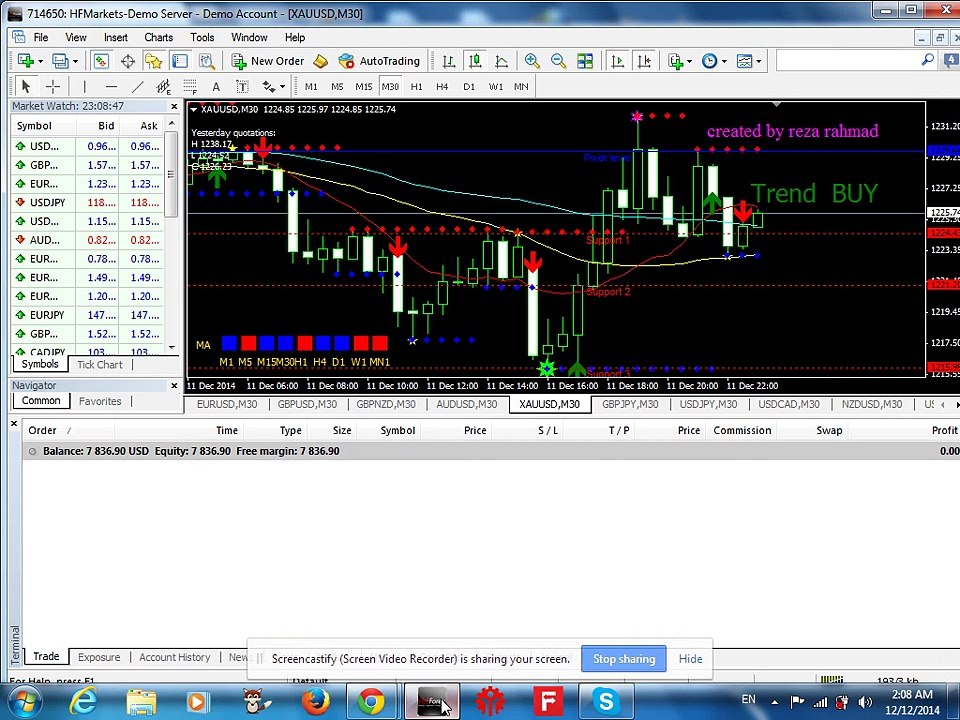Select the arrow Cursor tool

(25, 86)
